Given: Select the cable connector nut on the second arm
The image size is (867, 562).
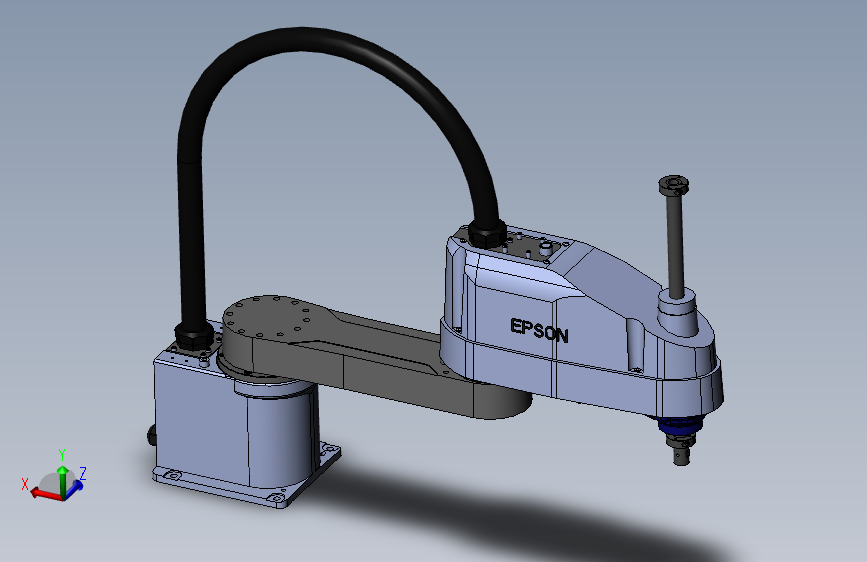Looking at the screenshot, I should coord(487,232).
